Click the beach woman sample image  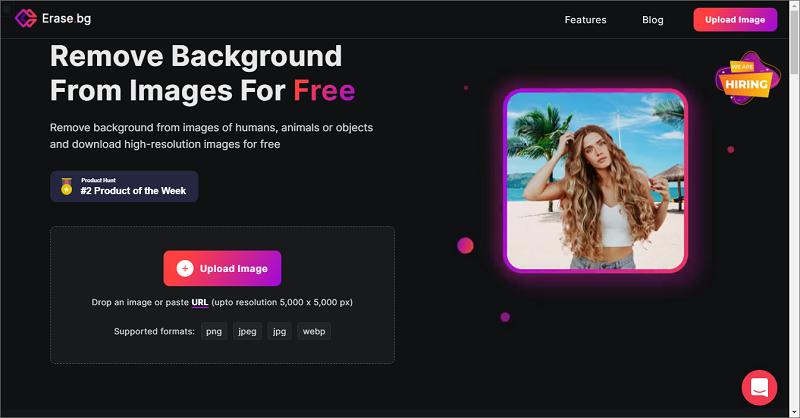tap(595, 181)
